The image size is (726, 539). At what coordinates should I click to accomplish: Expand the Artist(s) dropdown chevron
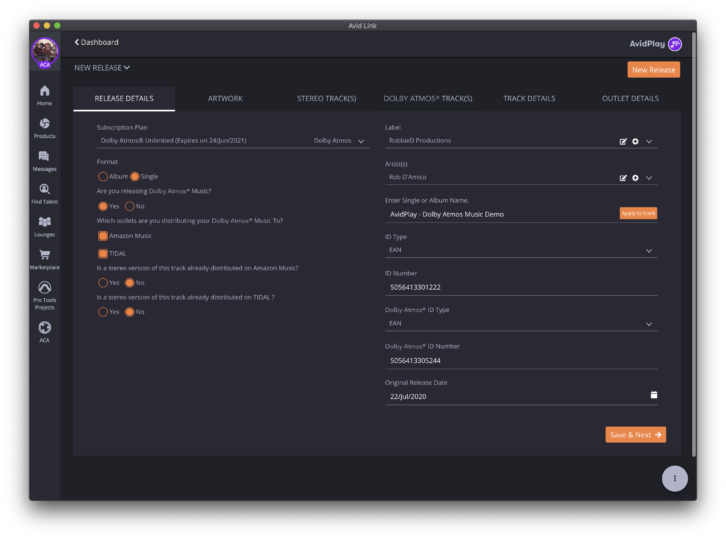[649, 178]
